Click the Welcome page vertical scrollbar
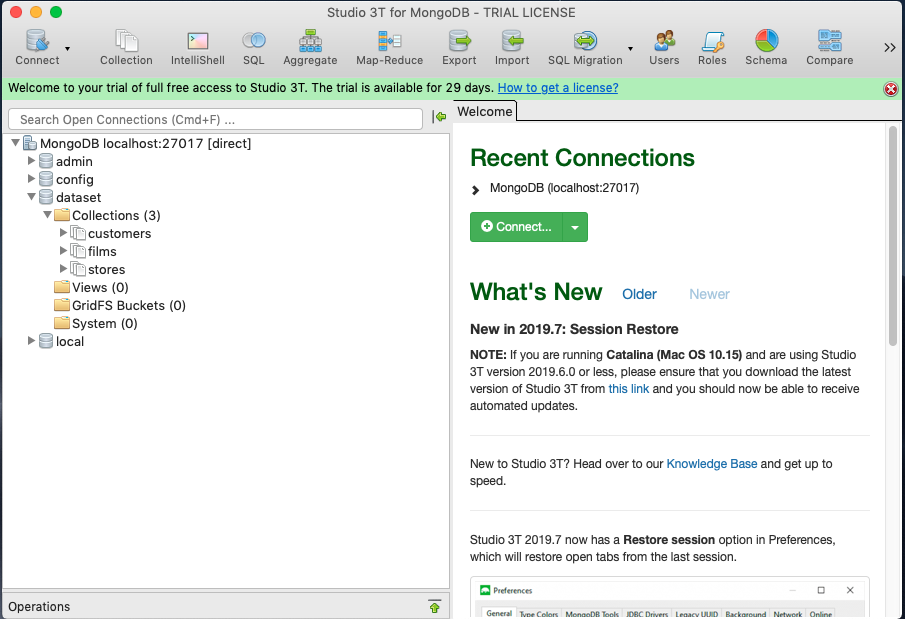Viewport: 905px width, 619px height. tap(893, 236)
